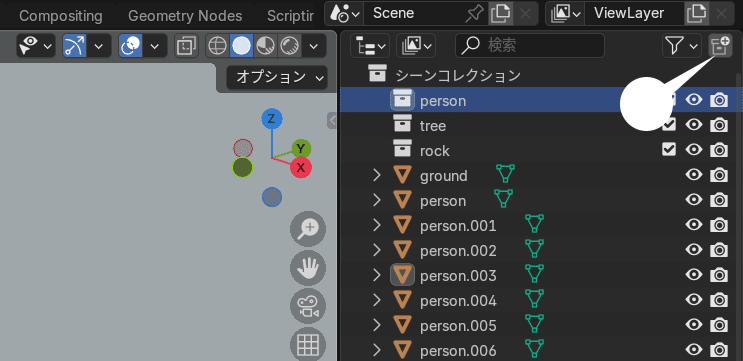Hide the person collection in viewport
743x361 pixels.
coord(694,100)
